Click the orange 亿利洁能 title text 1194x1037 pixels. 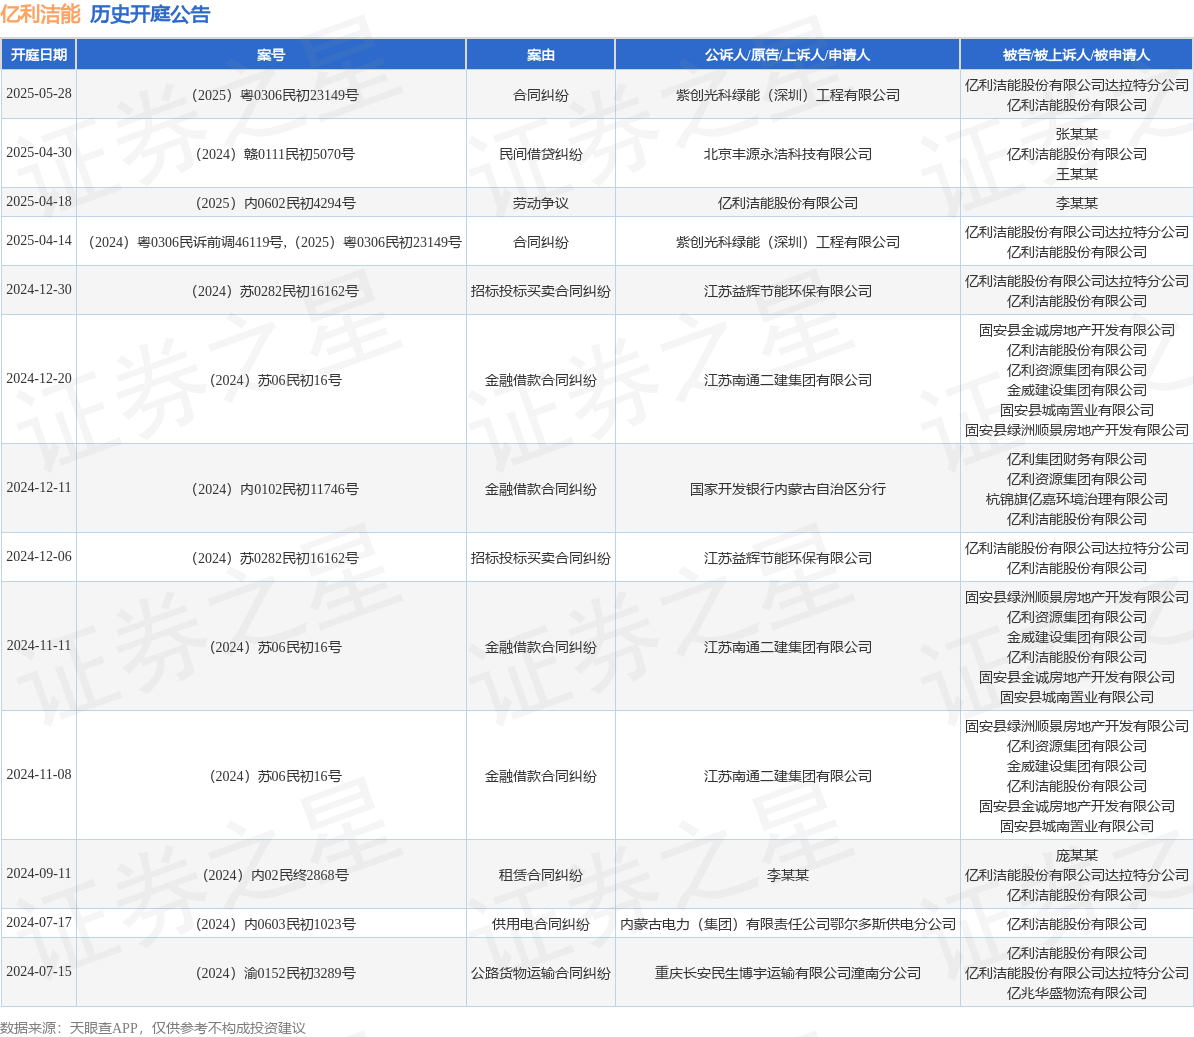pos(40,14)
